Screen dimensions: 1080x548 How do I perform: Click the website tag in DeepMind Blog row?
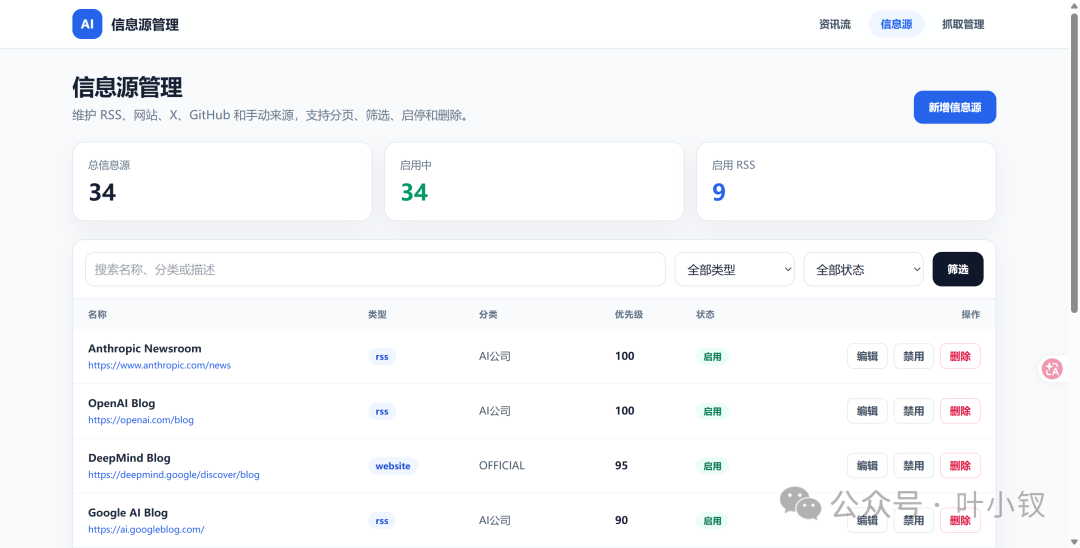(x=393, y=466)
